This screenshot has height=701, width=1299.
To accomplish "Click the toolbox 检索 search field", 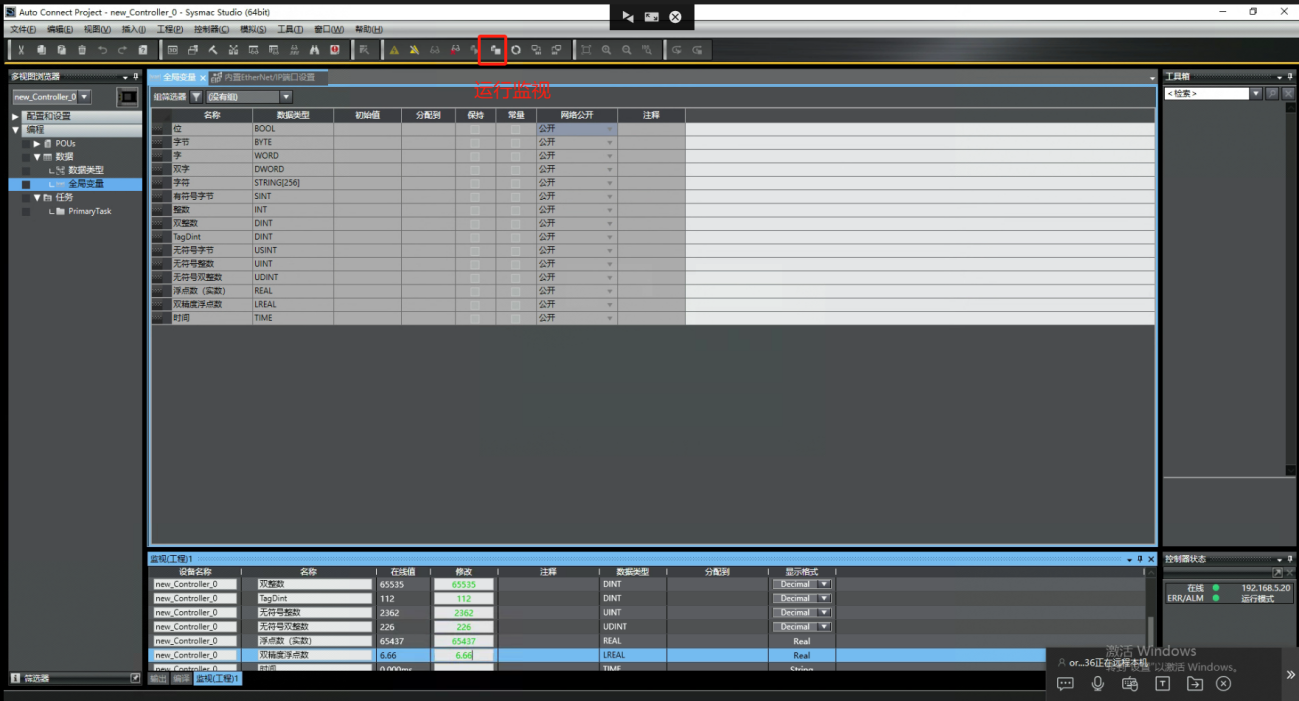I will pyautogui.click(x=1206, y=93).
